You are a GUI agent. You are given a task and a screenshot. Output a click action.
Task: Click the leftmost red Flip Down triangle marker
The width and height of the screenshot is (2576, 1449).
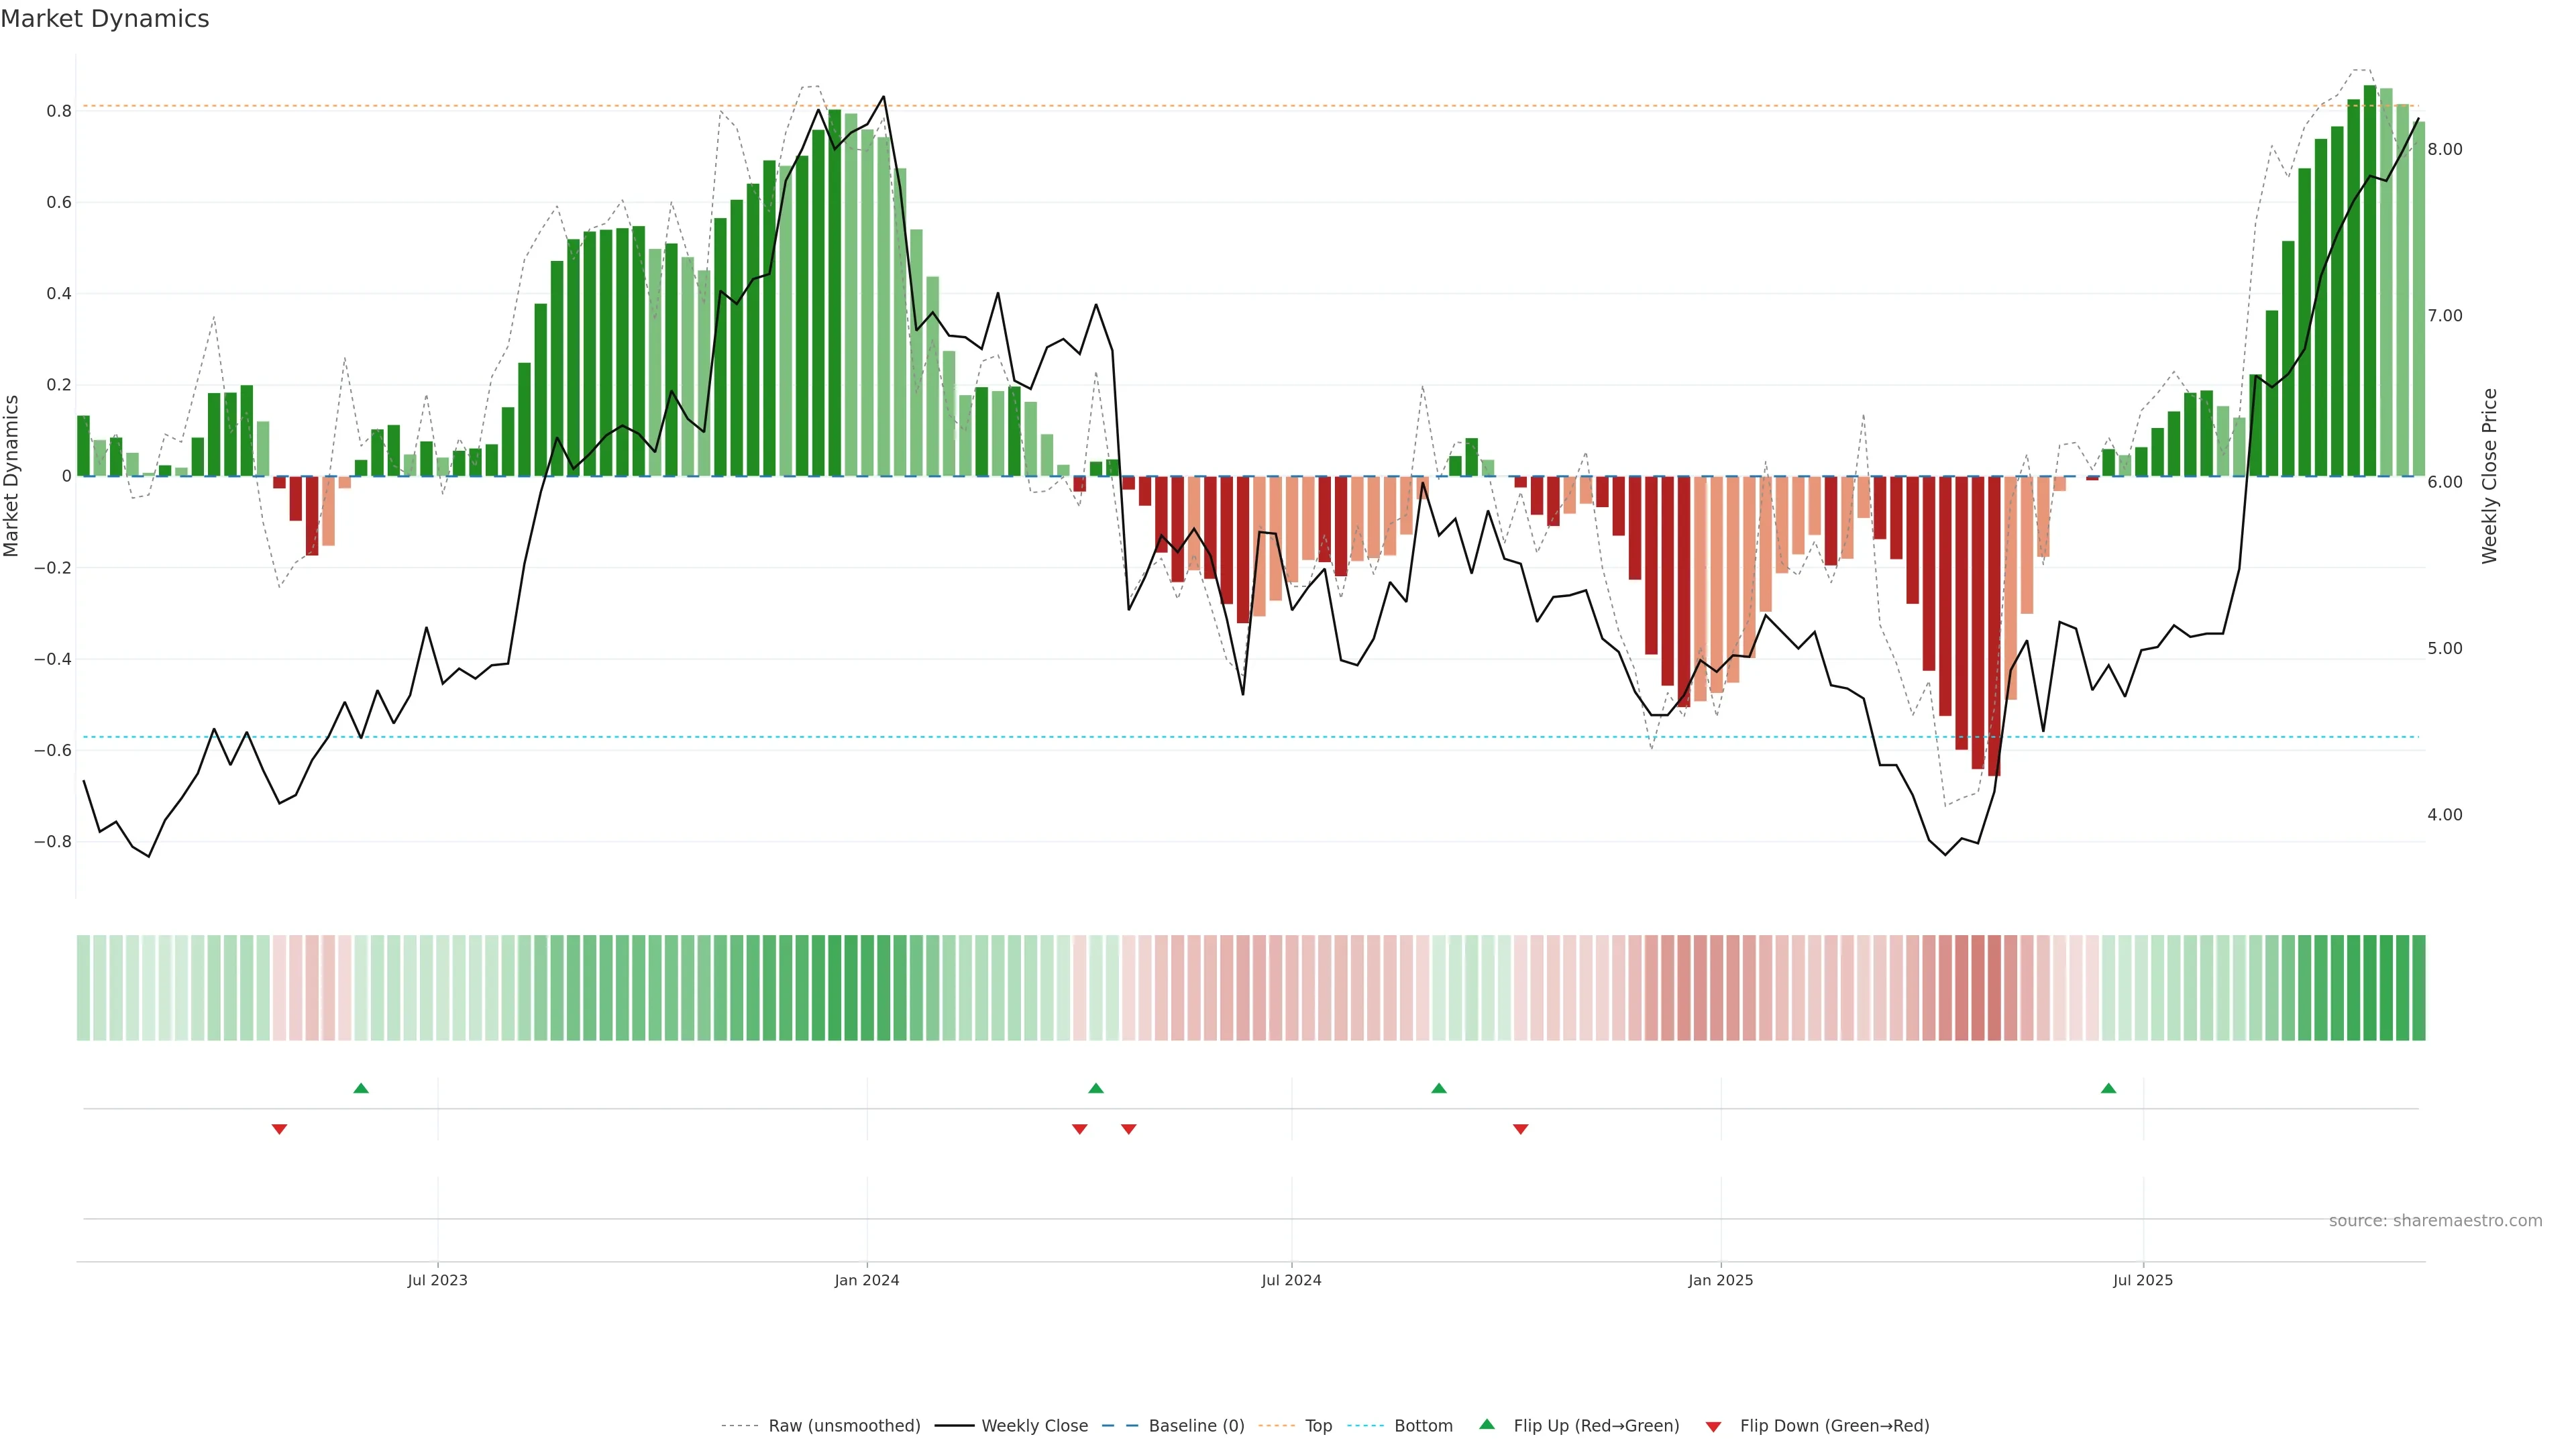point(279,1129)
